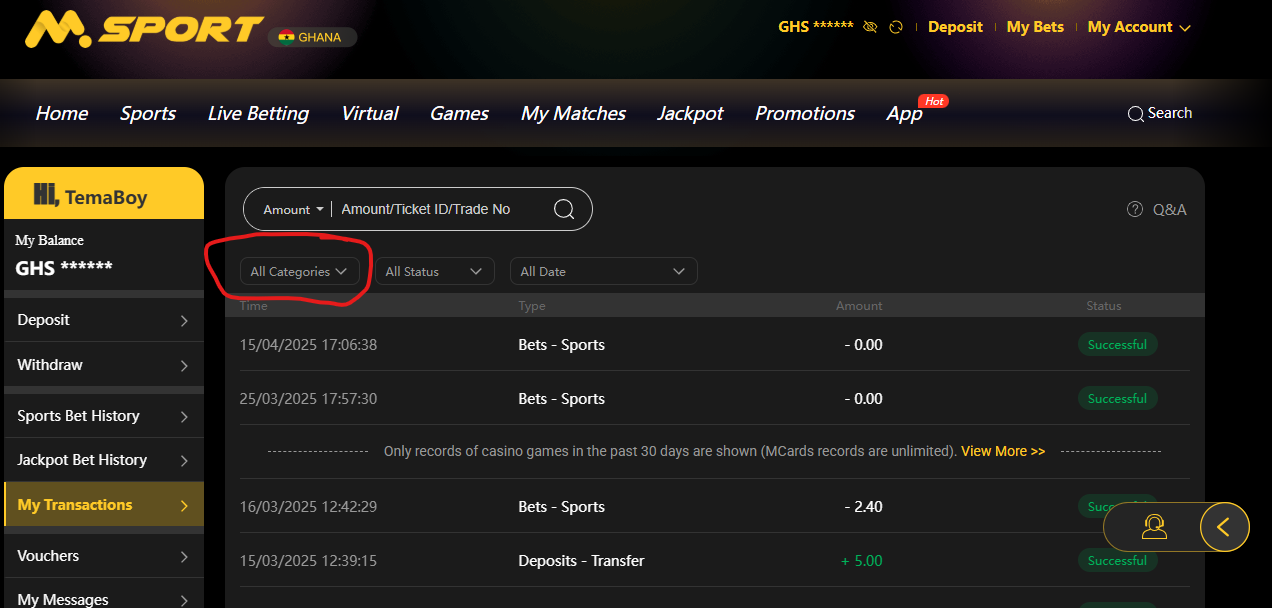The height and width of the screenshot is (608, 1272).
Task: Expand the All Date dropdown
Action: point(603,271)
